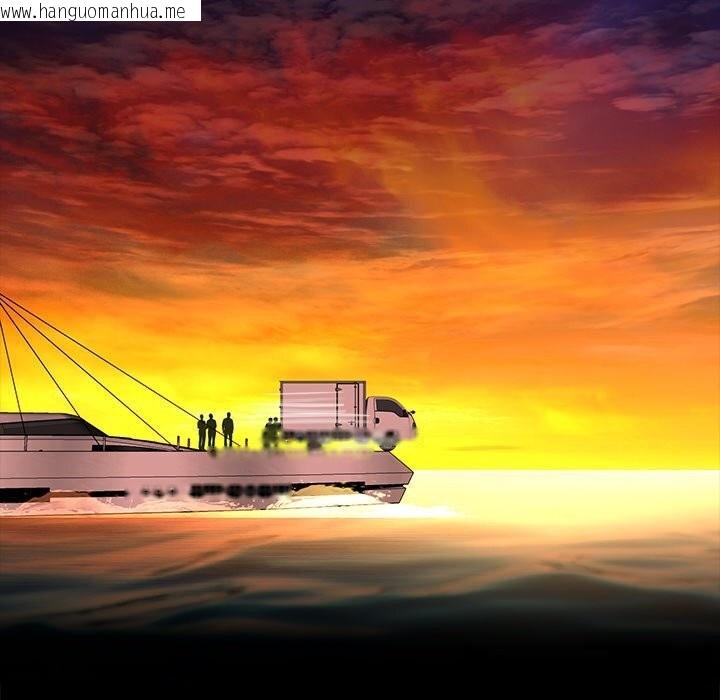Select the rightmost standing silhouette on deck
720x700 pixels.
[228, 430]
